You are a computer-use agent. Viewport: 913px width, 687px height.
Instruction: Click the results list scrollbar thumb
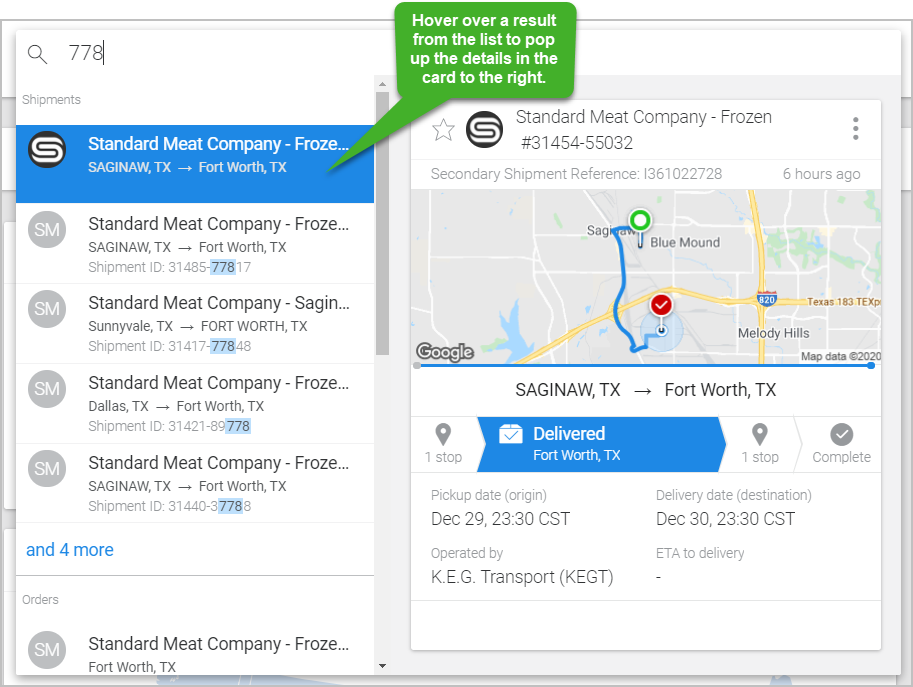tap(382, 223)
